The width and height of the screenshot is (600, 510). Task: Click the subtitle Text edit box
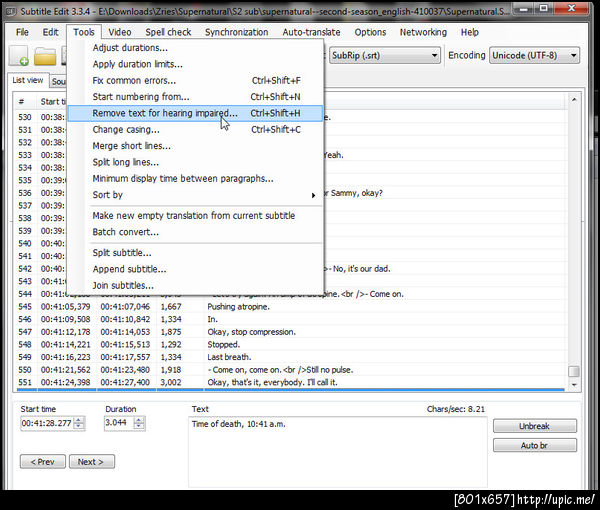[338, 452]
